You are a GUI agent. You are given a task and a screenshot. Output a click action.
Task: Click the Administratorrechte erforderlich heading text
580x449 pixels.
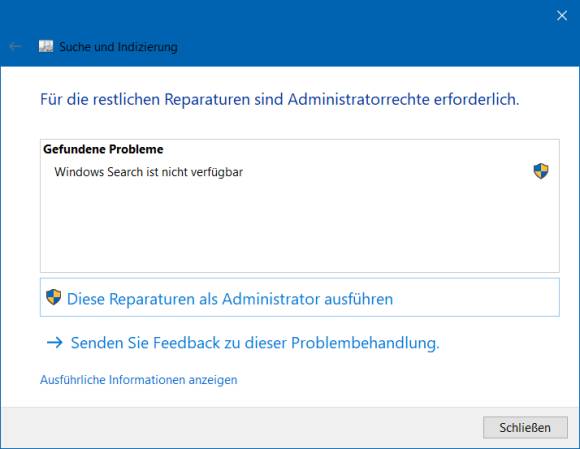(280, 99)
